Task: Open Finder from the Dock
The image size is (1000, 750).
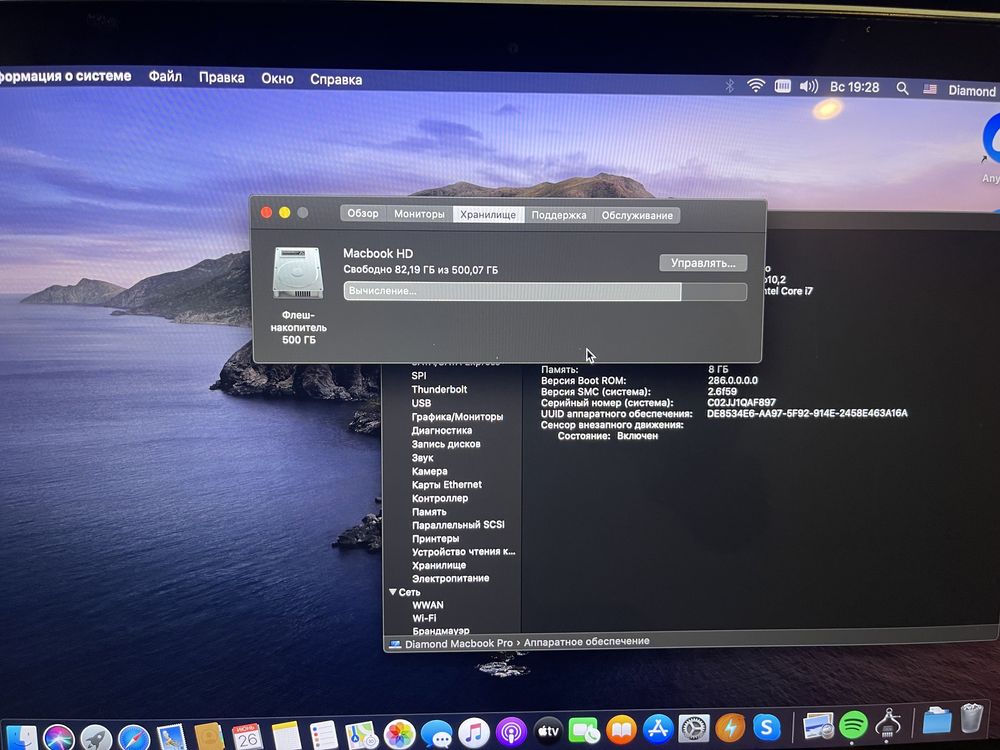Action: click(x=20, y=739)
